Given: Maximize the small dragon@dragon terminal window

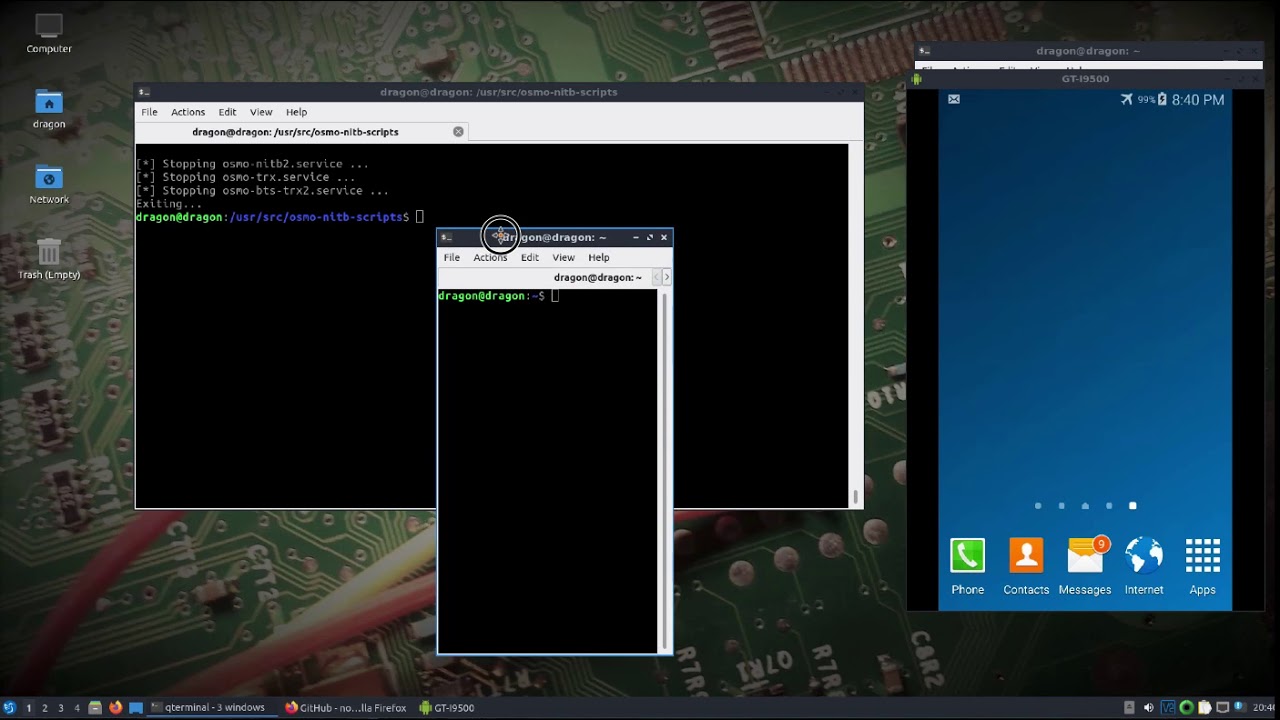Looking at the screenshot, I should click(650, 237).
